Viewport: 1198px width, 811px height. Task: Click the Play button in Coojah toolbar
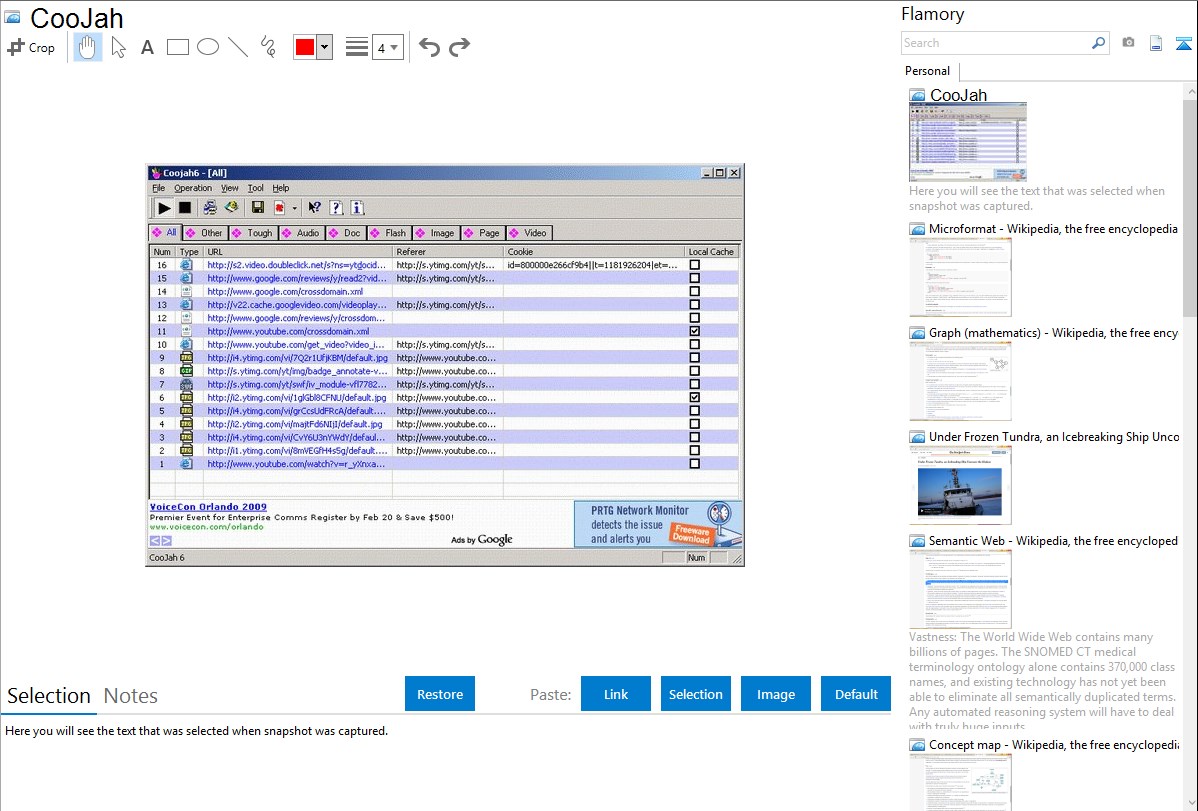(x=164, y=207)
